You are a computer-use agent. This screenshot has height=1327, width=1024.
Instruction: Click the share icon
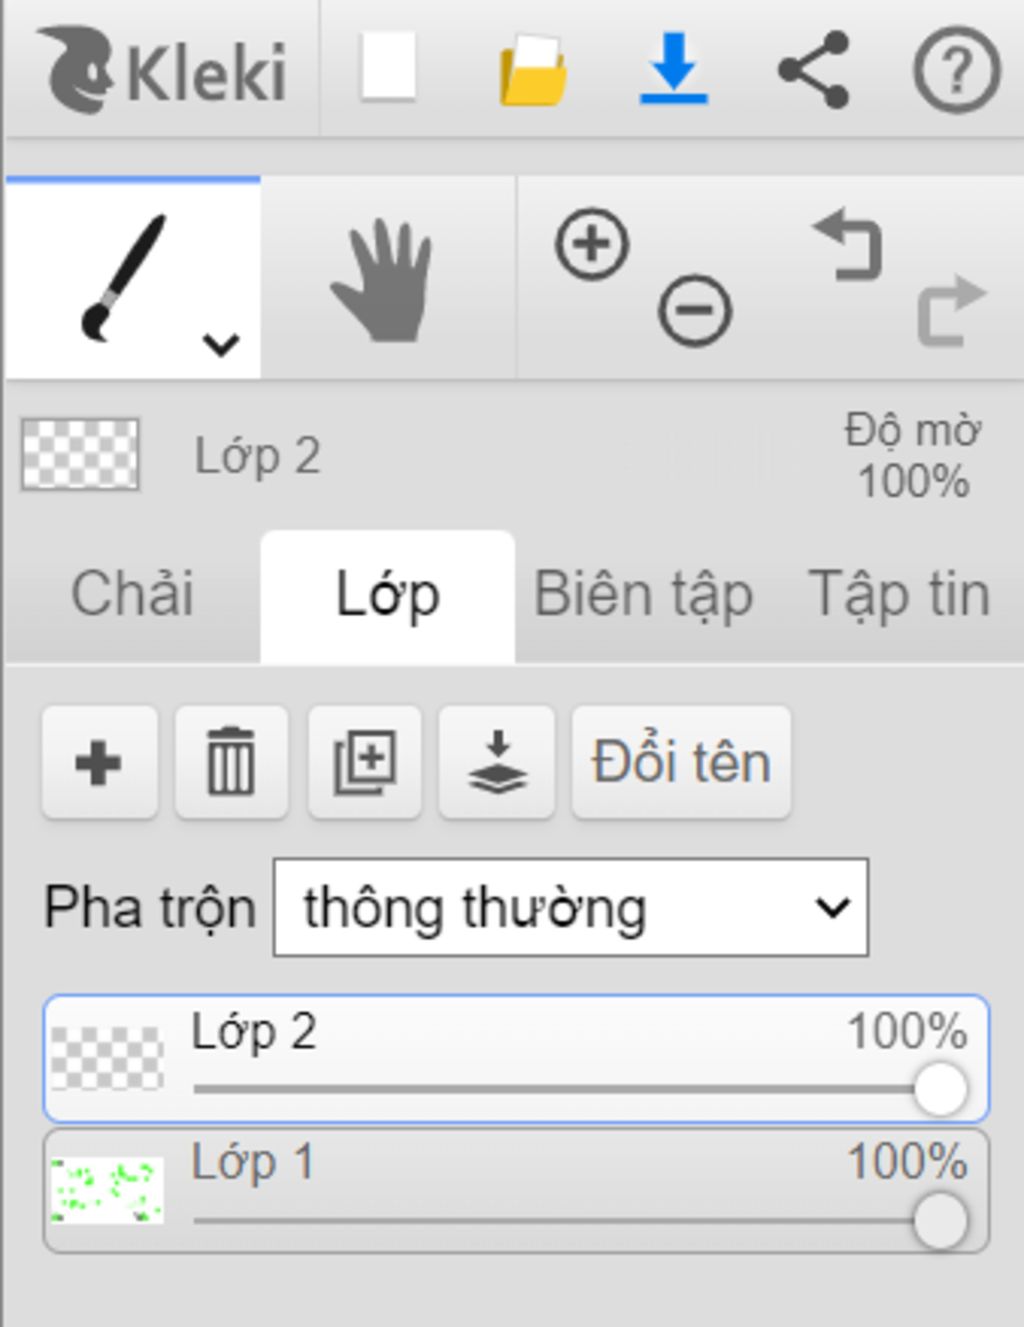click(x=814, y=69)
